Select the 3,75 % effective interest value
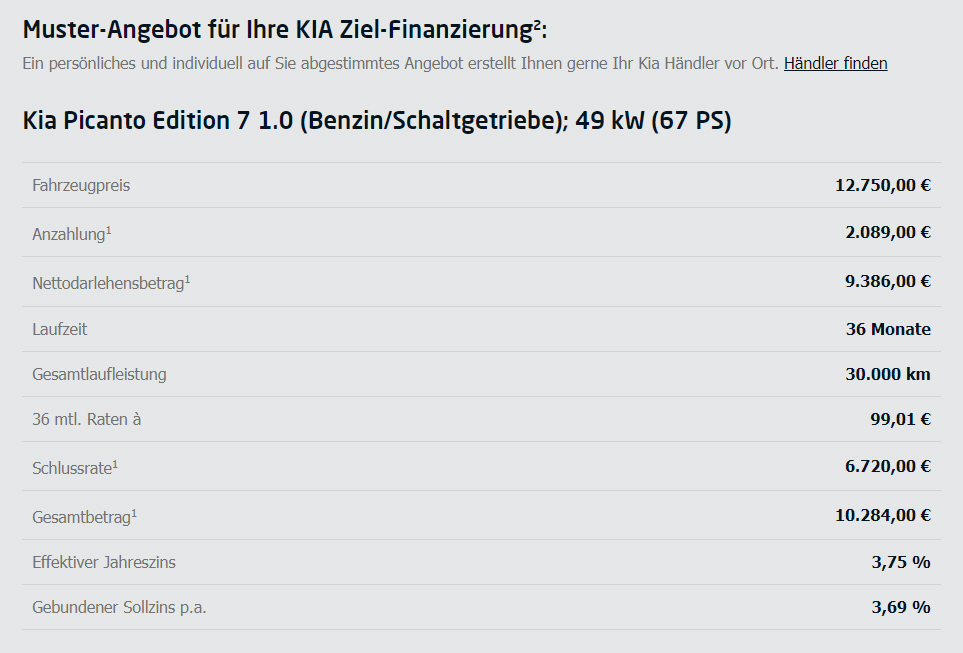 point(901,562)
